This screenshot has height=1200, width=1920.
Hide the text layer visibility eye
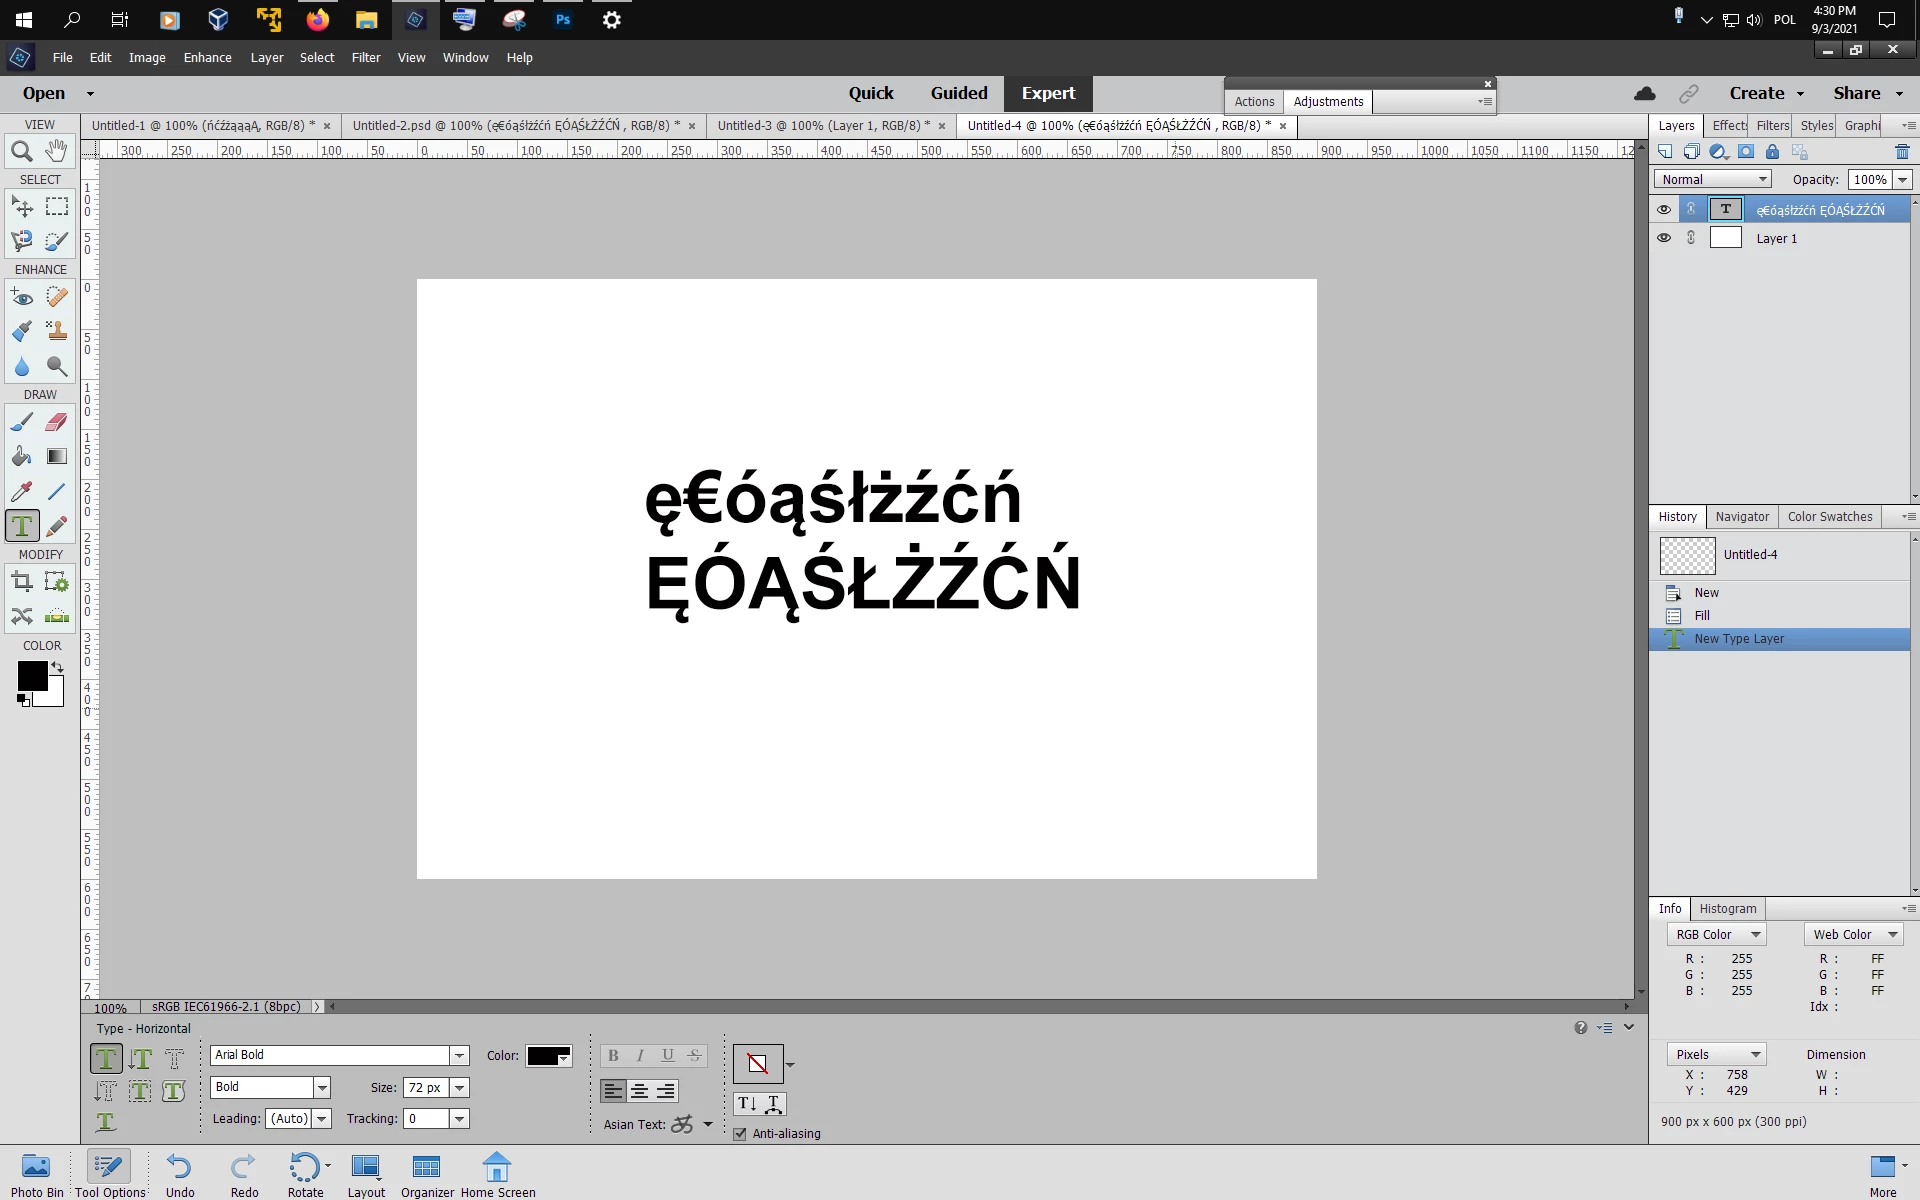click(x=1664, y=210)
